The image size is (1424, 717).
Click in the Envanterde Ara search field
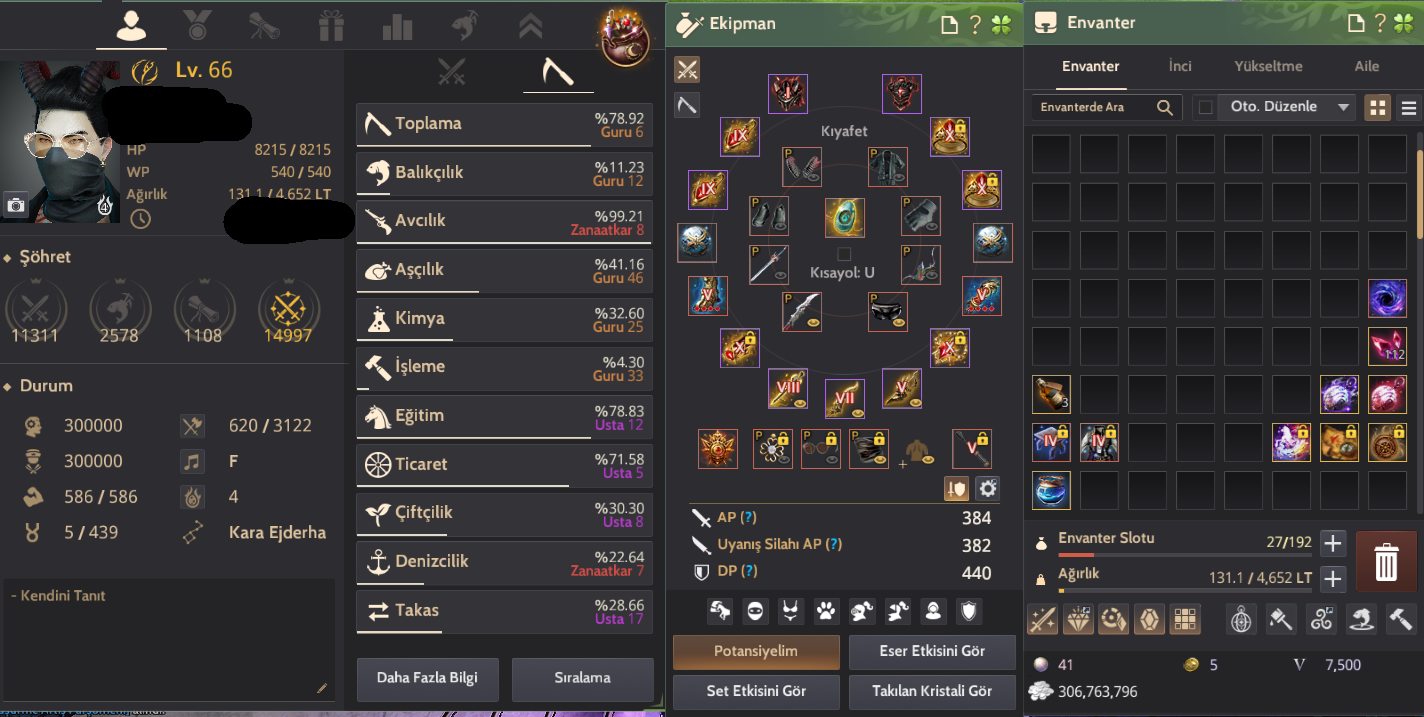pyautogui.click(x=1095, y=107)
